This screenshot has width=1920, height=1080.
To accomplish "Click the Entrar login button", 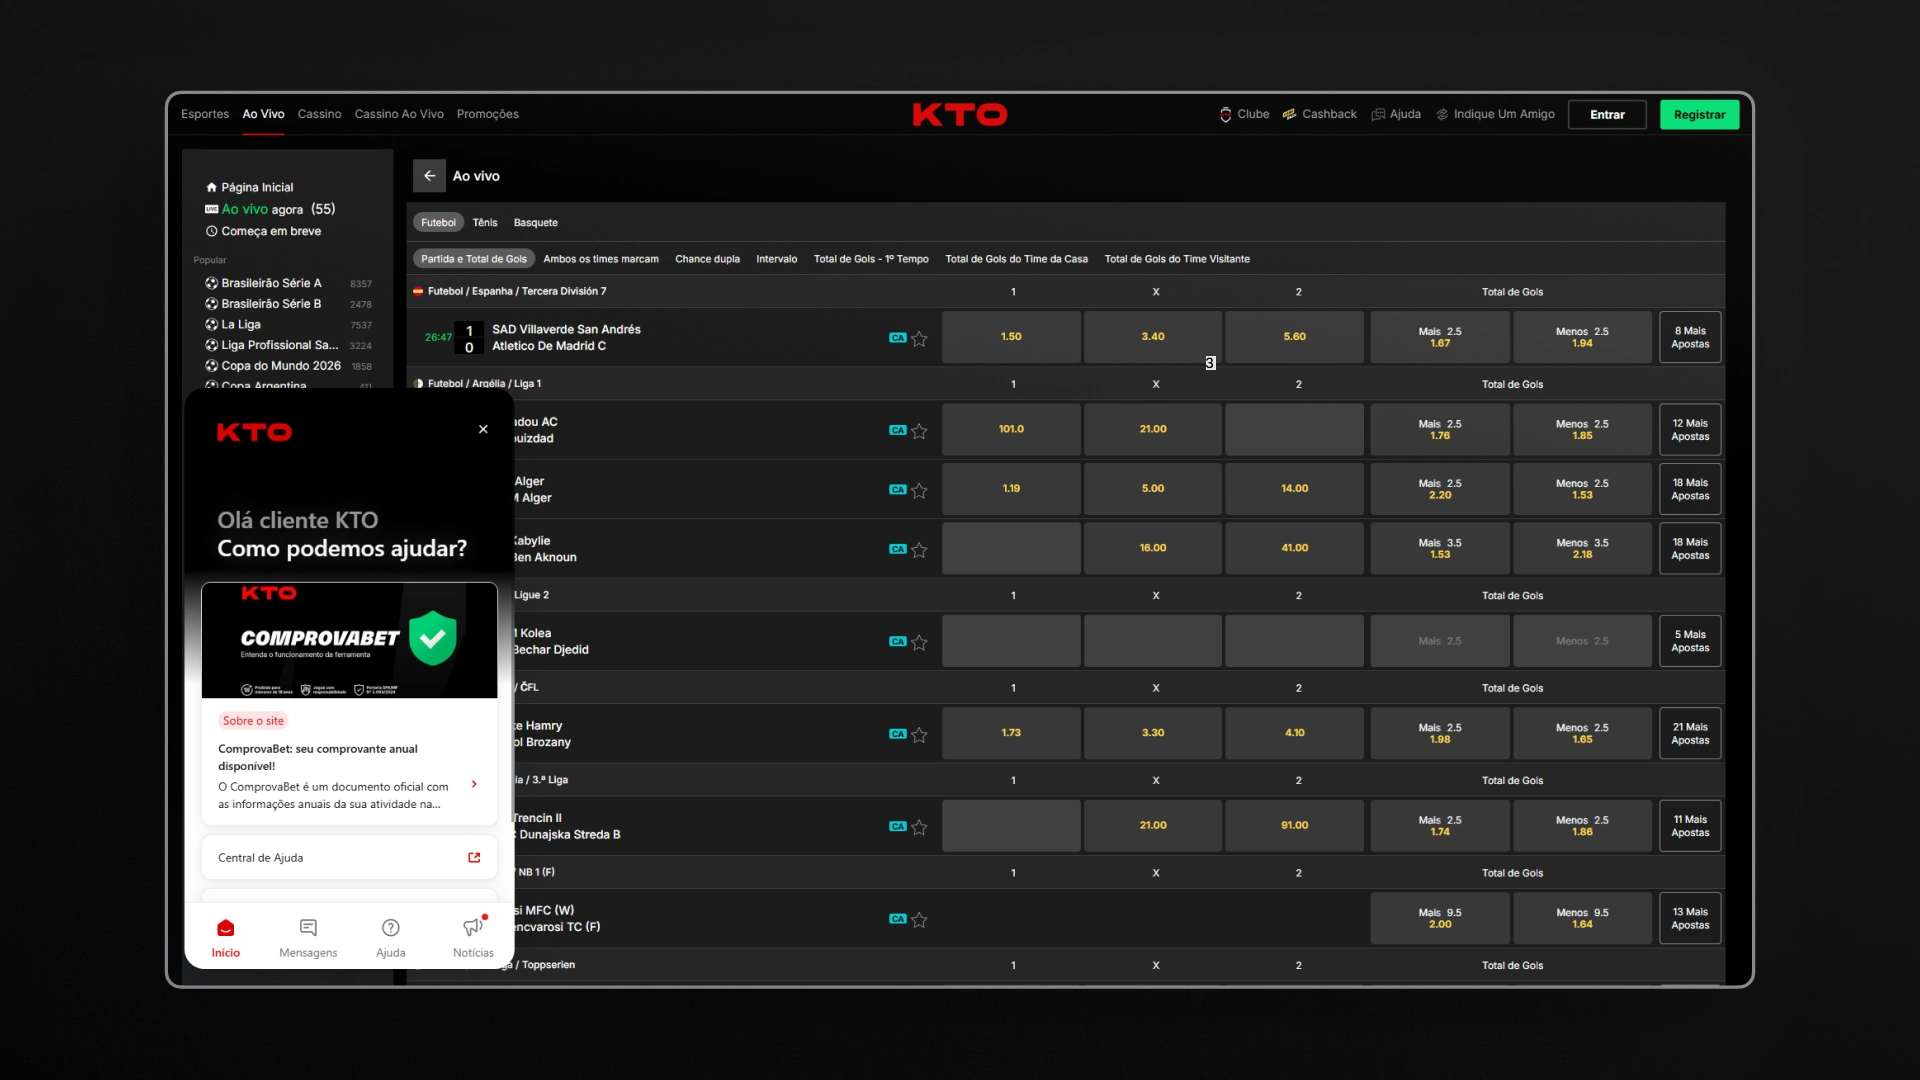I will click(x=1607, y=115).
